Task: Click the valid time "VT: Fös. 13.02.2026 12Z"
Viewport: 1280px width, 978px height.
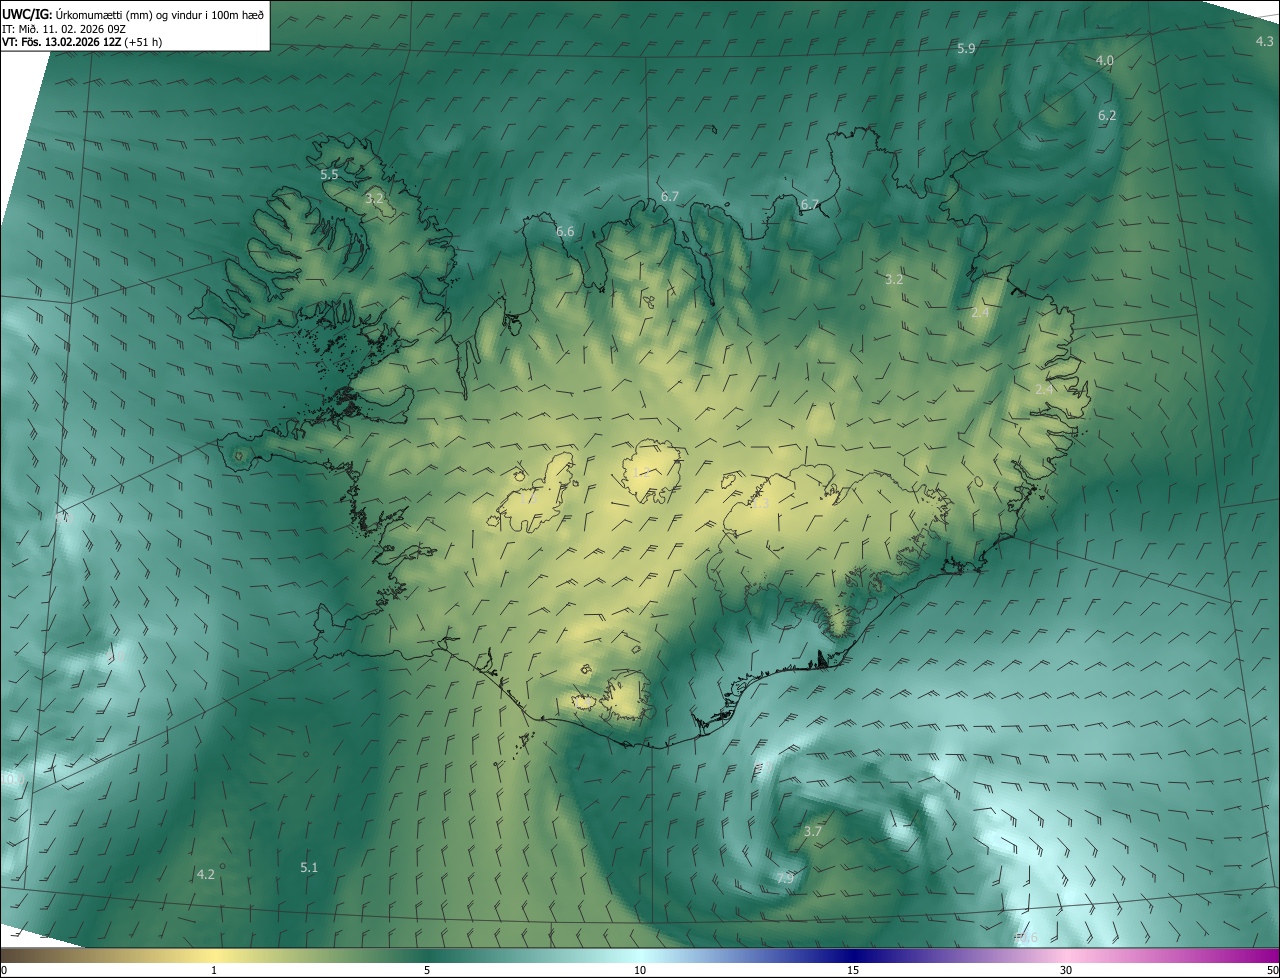Action: pyautogui.click(x=62, y=42)
